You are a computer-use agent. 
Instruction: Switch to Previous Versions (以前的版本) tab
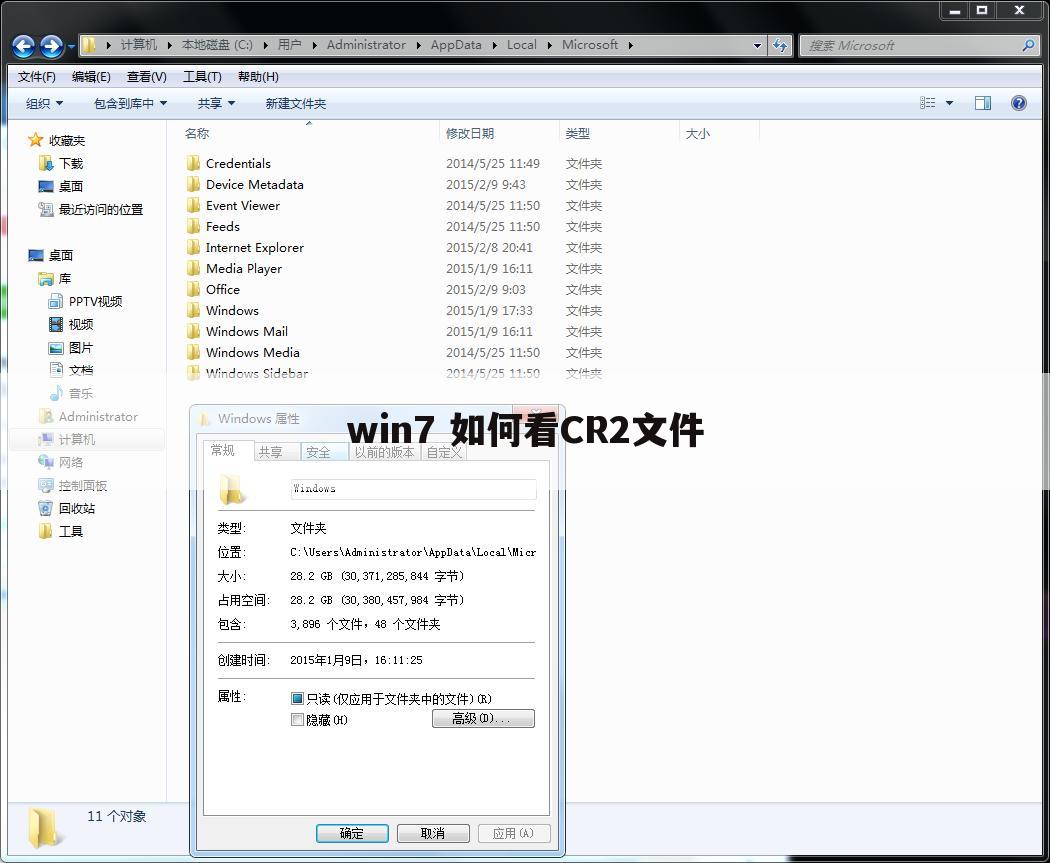(x=384, y=453)
